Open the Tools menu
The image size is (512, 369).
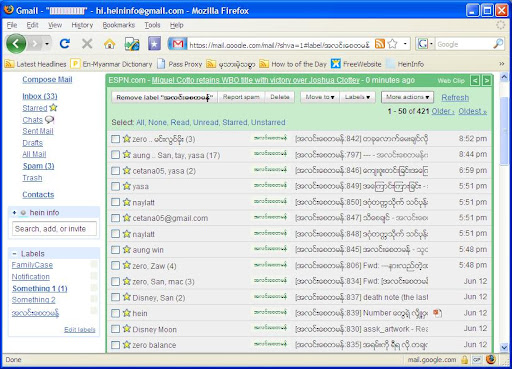[152, 25]
